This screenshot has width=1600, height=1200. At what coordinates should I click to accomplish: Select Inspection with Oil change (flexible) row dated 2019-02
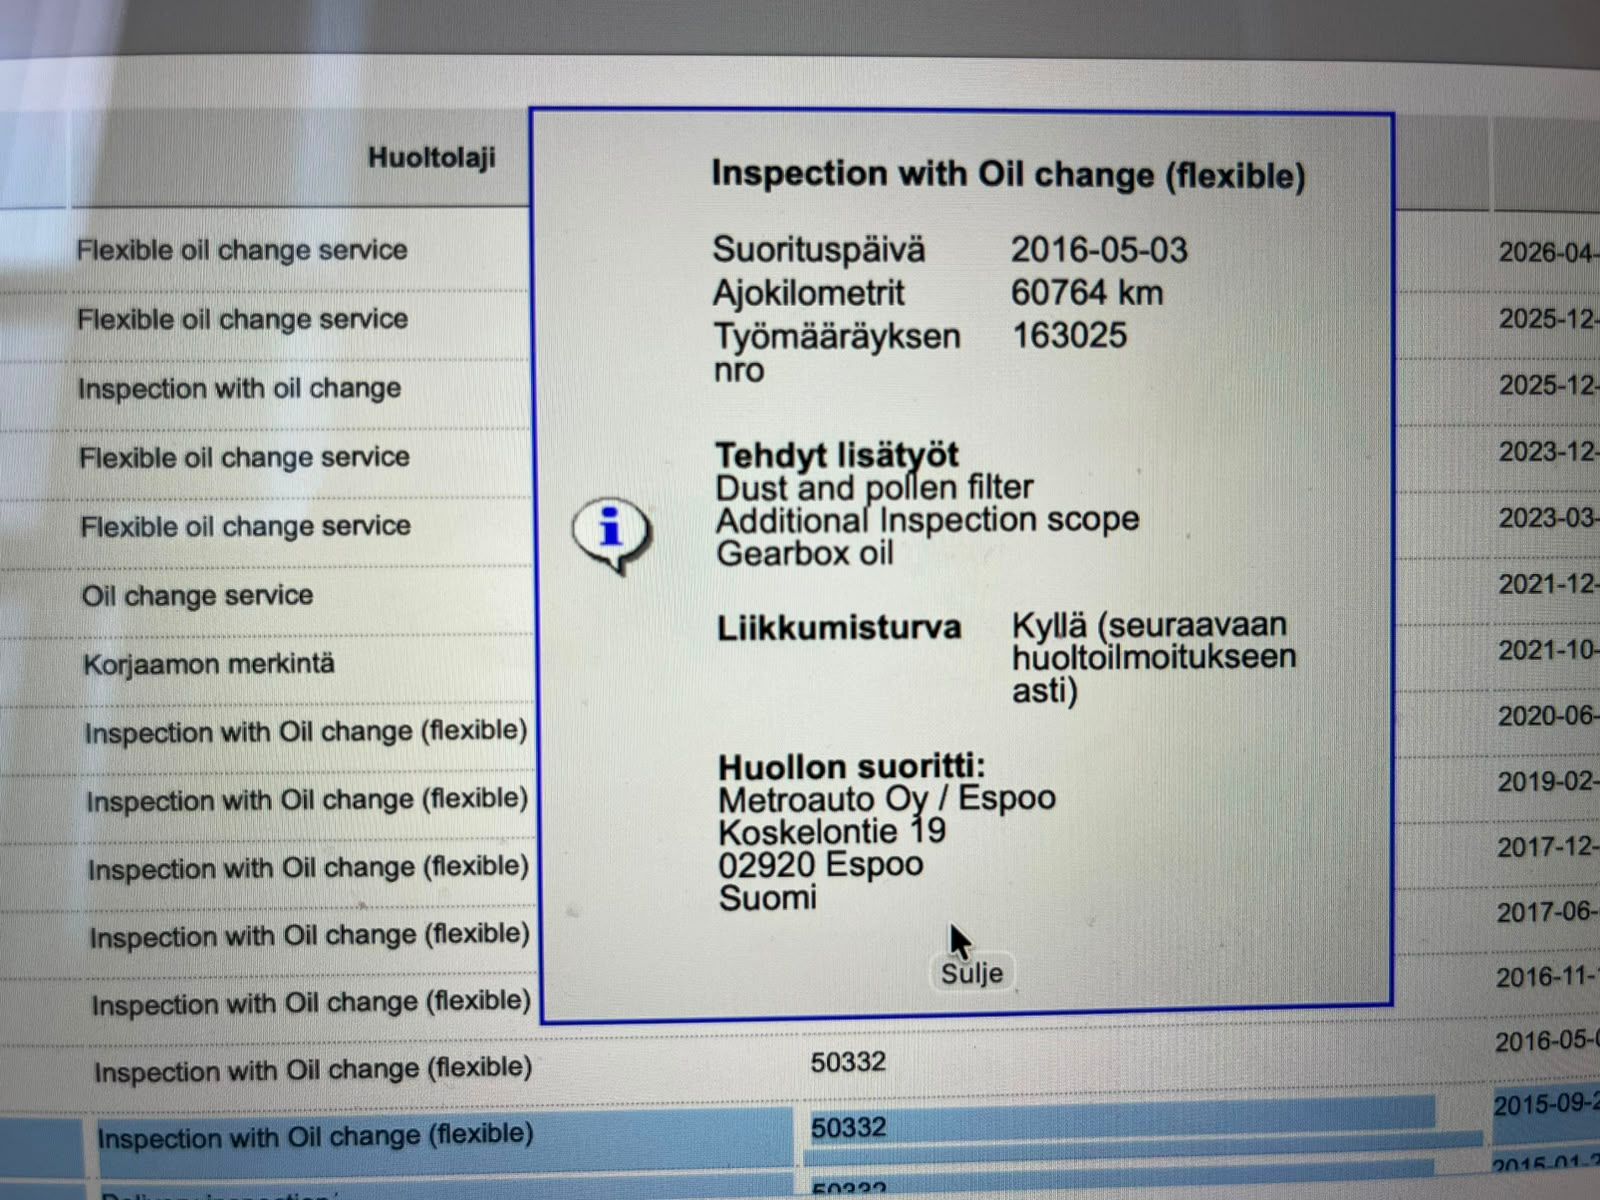click(x=306, y=800)
